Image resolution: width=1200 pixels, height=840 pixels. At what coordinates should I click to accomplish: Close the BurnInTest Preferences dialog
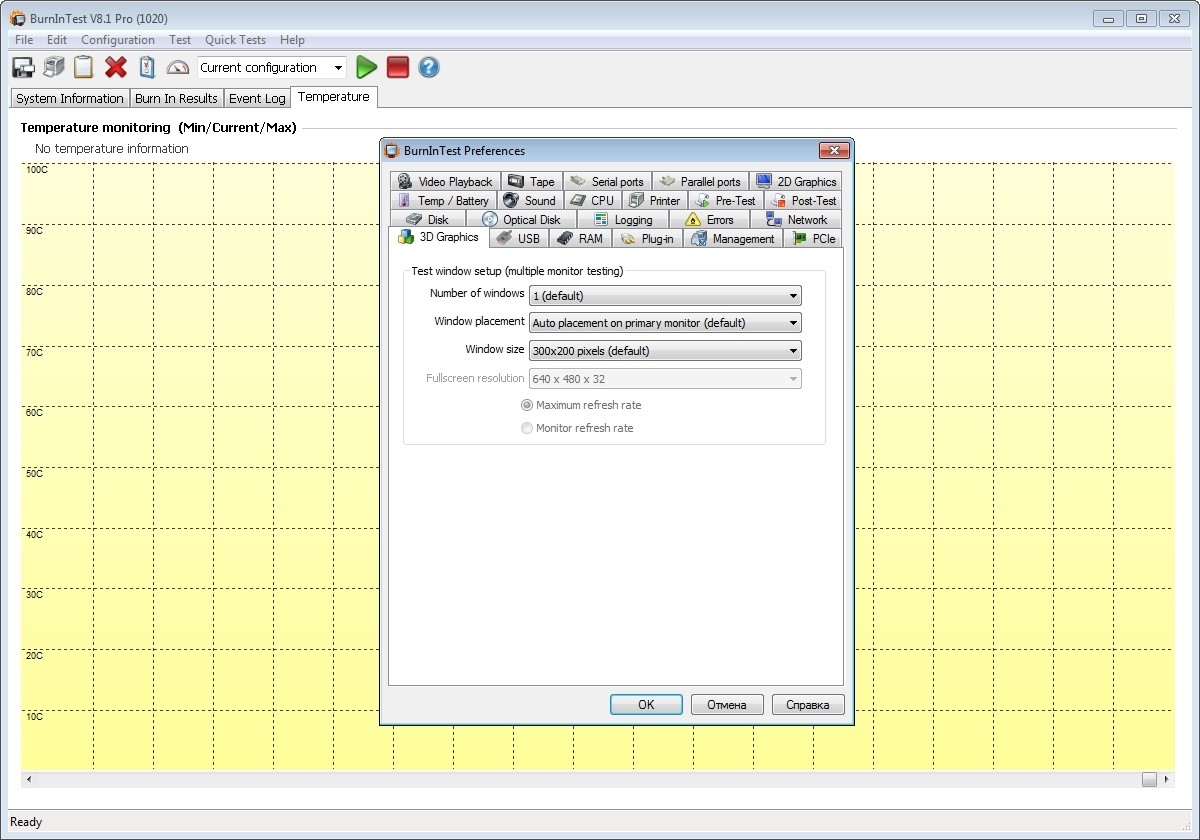point(834,151)
